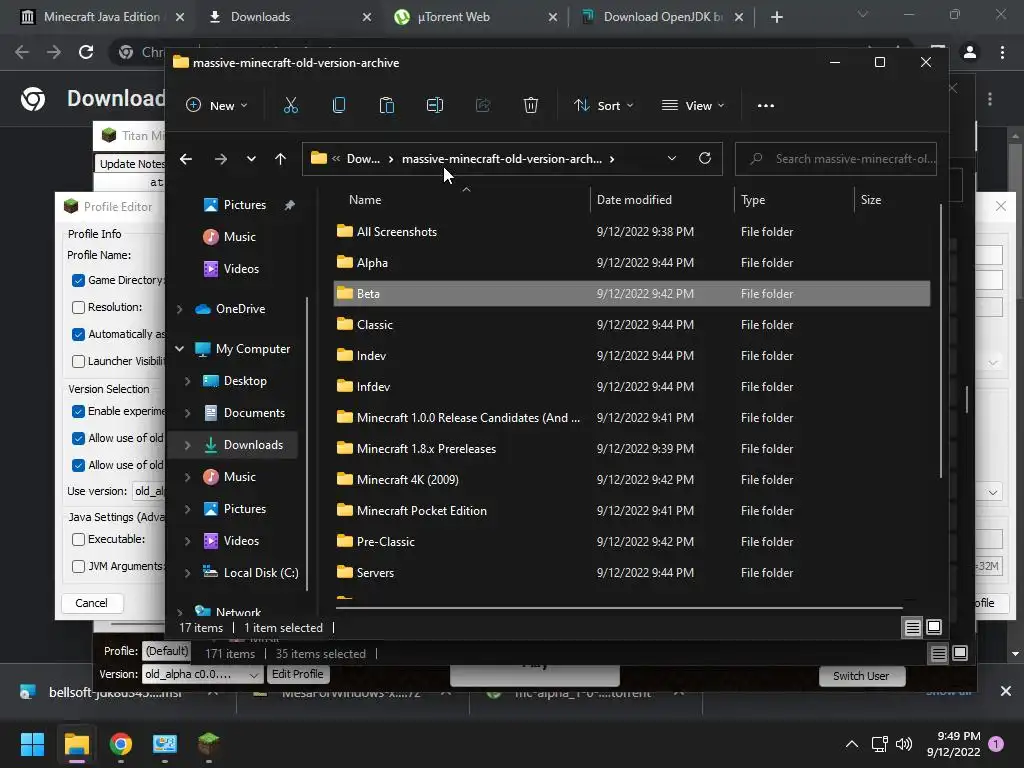Collapse My Computer tree node
The width and height of the screenshot is (1024, 768).
pos(180,349)
